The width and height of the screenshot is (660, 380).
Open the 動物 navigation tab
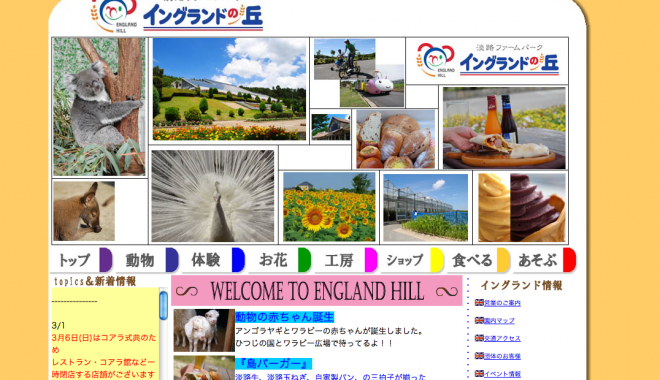[x=148, y=260]
